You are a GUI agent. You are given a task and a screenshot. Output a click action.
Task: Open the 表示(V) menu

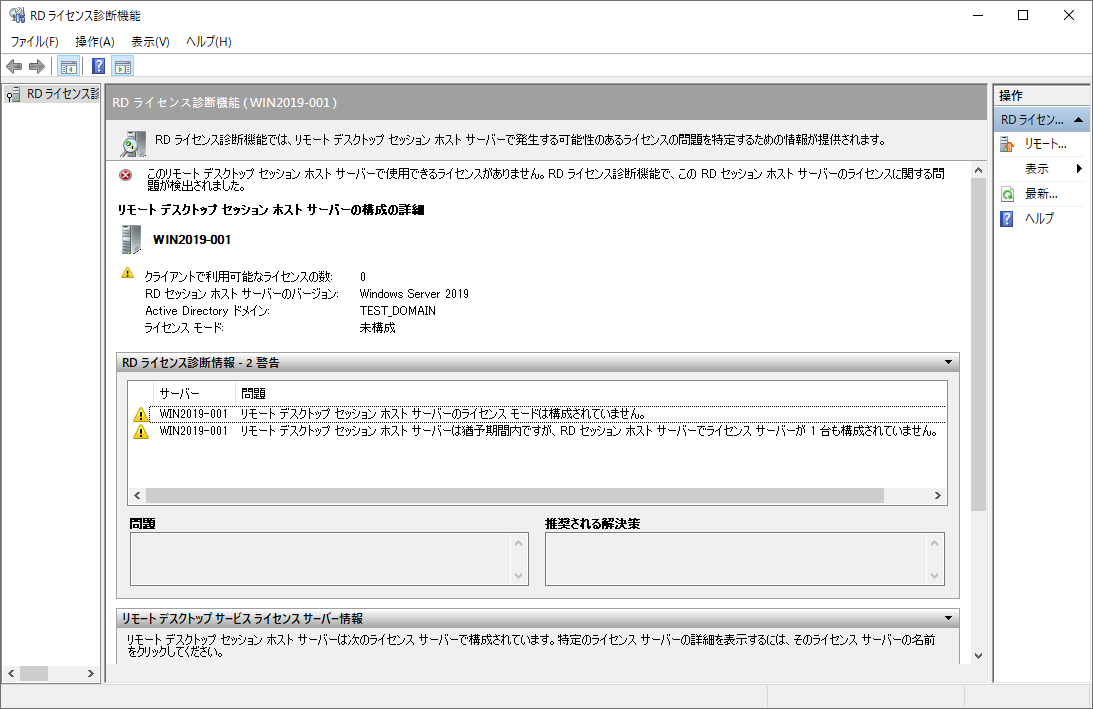[150, 42]
